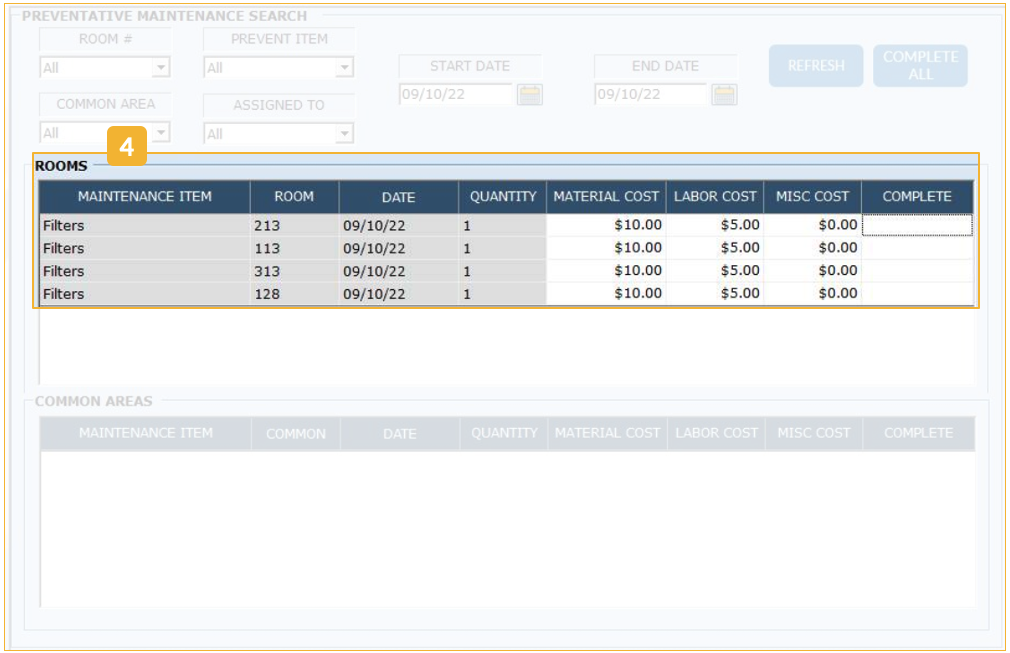The height and width of the screenshot is (653, 1010).
Task: Mark room 213 Filters as complete
Action: click(x=917, y=225)
